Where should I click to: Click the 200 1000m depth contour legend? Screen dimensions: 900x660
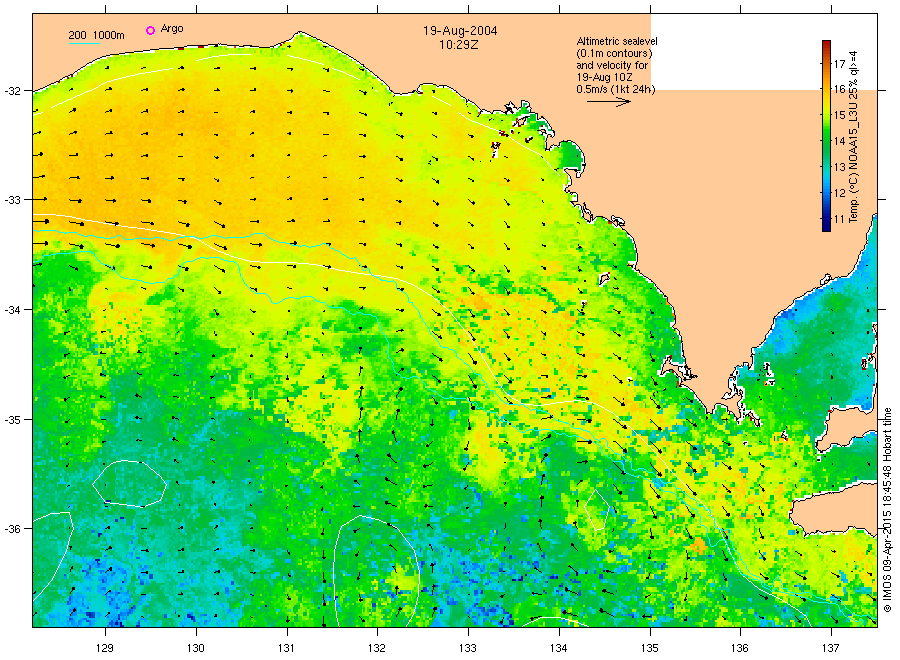(96, 35)
